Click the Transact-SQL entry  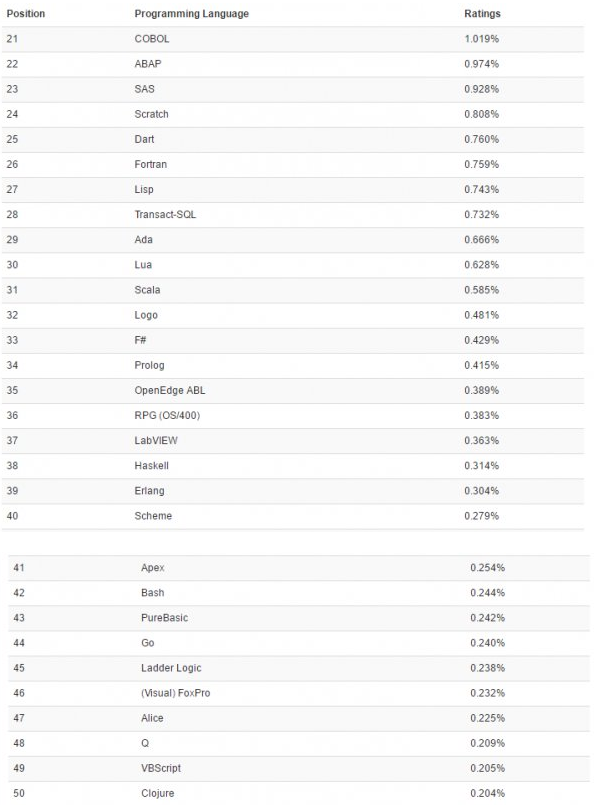[165, 214]
